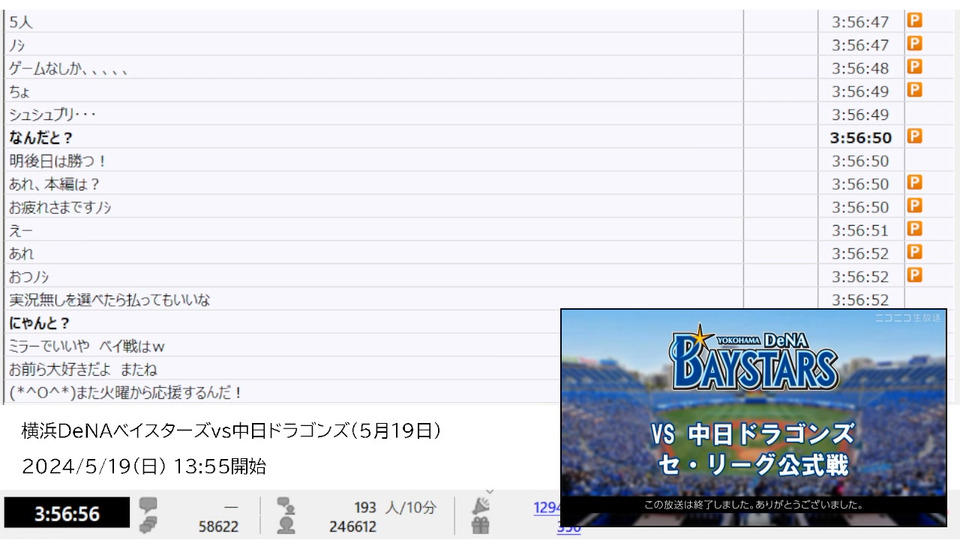
Task: Click the P badge on the えー row
Action: (x=914, y=230)
